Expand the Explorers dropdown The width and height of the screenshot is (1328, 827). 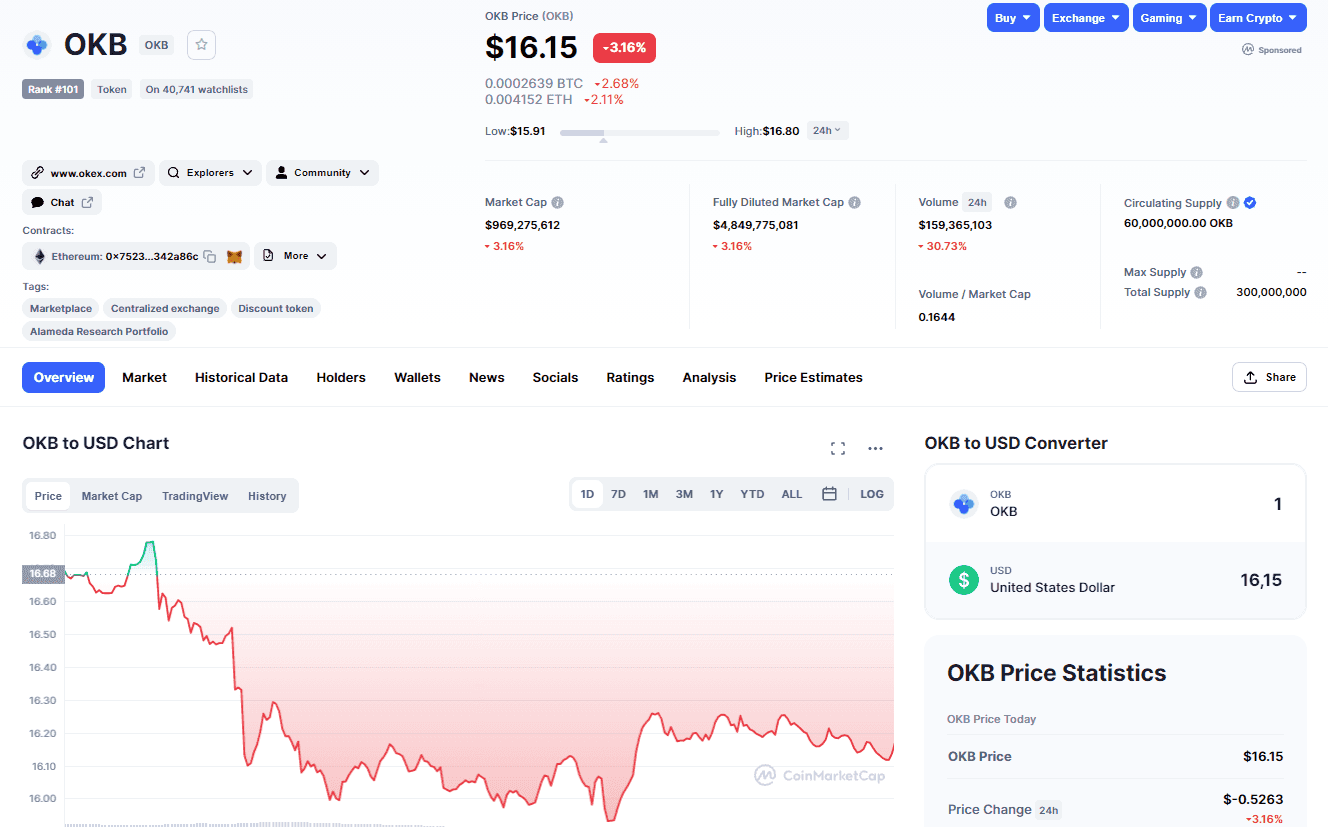tap(210, 173)
